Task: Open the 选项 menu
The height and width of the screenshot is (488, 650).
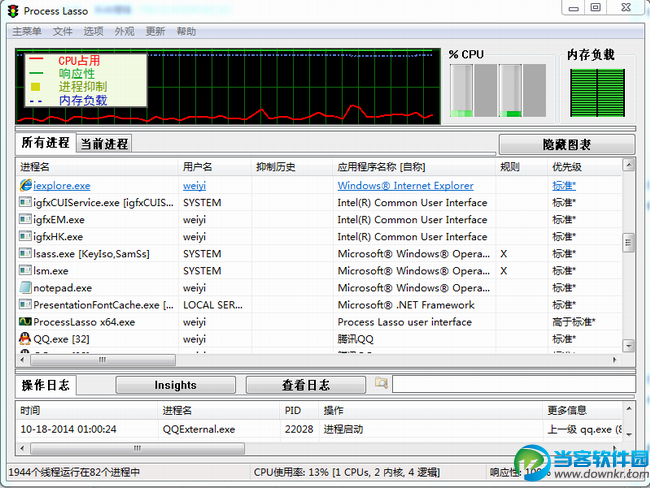Action: pos(94,32)
